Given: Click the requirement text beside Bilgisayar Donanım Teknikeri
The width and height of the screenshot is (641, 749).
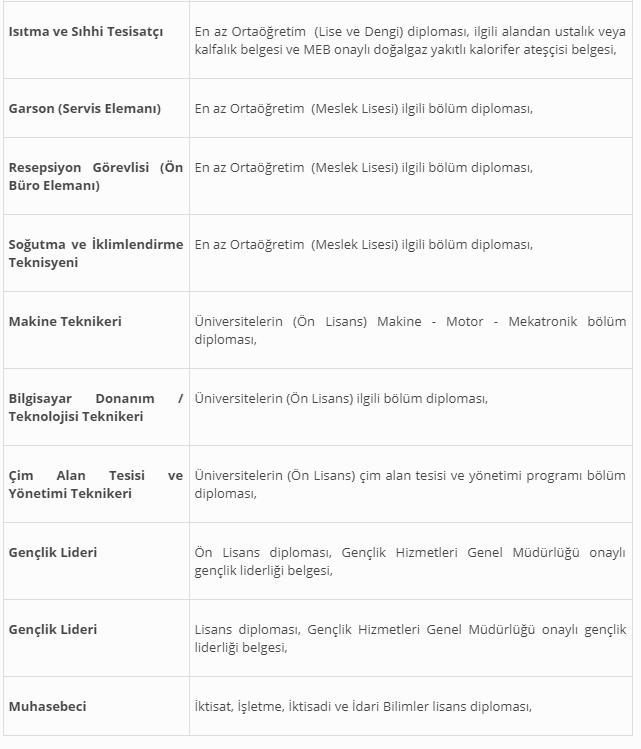Looking at the screenshot, I should [341, 398].
